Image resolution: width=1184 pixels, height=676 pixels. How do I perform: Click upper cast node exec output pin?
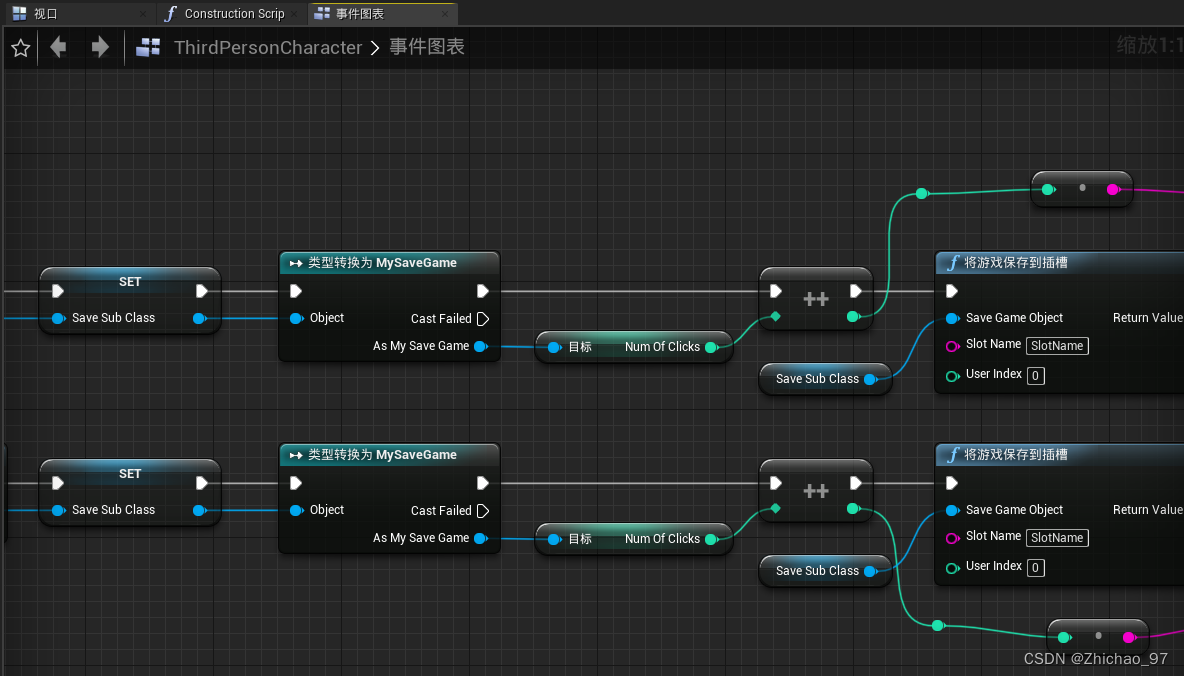coord(483,291)
